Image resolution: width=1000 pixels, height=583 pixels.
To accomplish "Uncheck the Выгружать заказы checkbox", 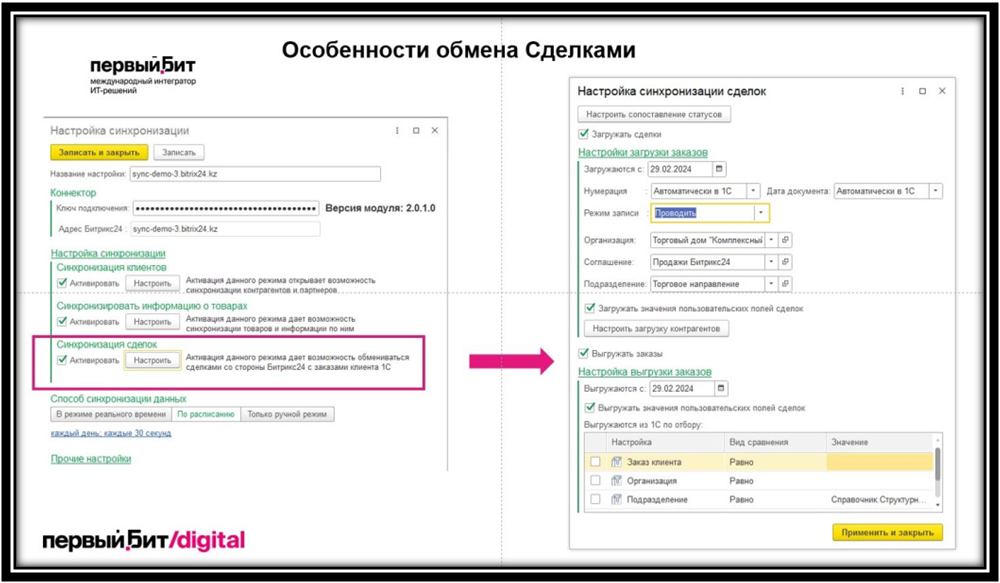I will (584, 353).
